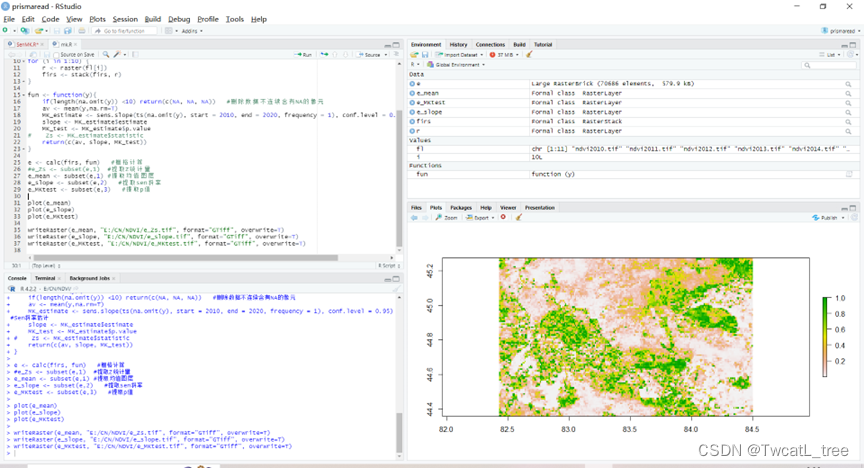This screenshot has height=468, width=864.
Task: Maximize the Environment pane
Action: coord(852,45)
